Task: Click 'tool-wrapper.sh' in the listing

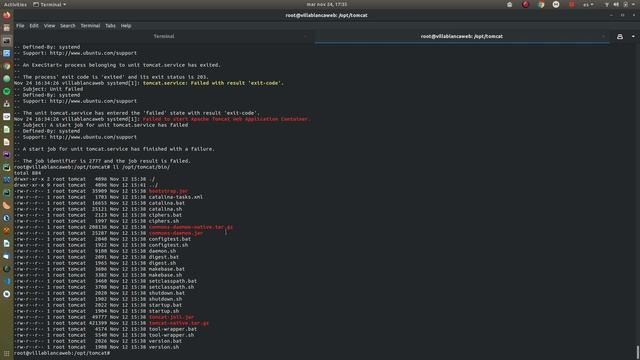Action: (x=171, y=335)
